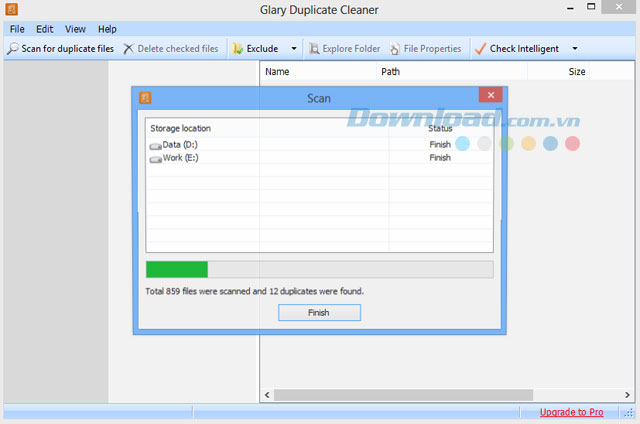Click the magnifier icon for Scan for duplicate files

(x=13, y=49)
